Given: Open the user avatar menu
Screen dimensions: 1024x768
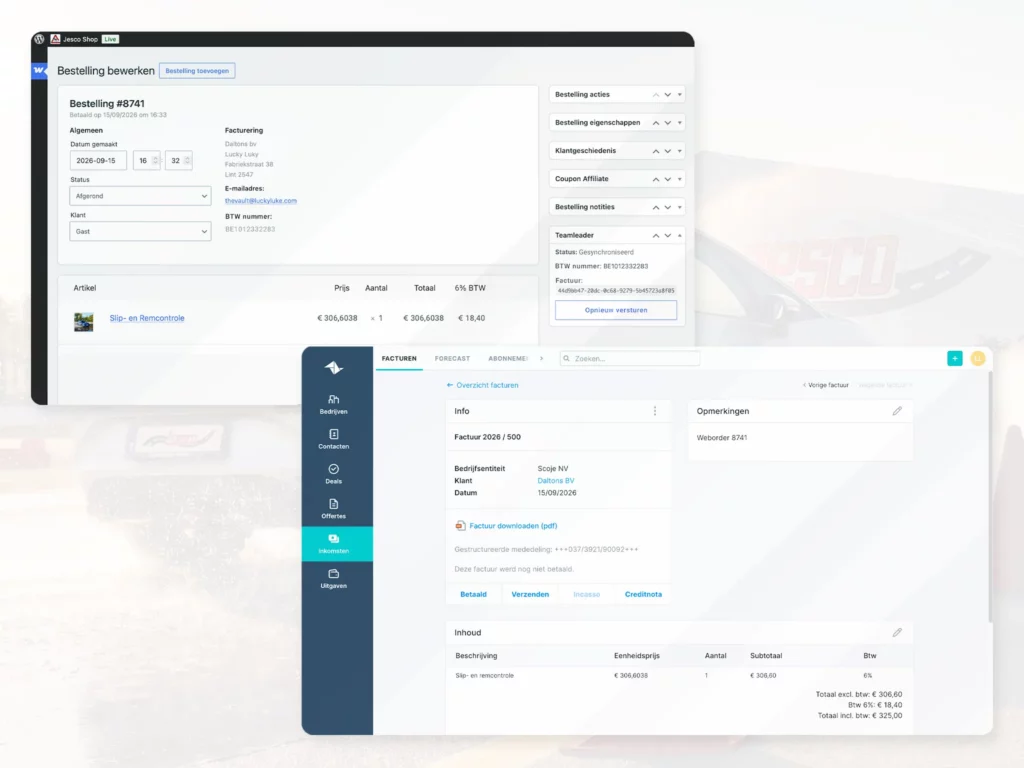Looking at the screenshot, I should (978, 359).
